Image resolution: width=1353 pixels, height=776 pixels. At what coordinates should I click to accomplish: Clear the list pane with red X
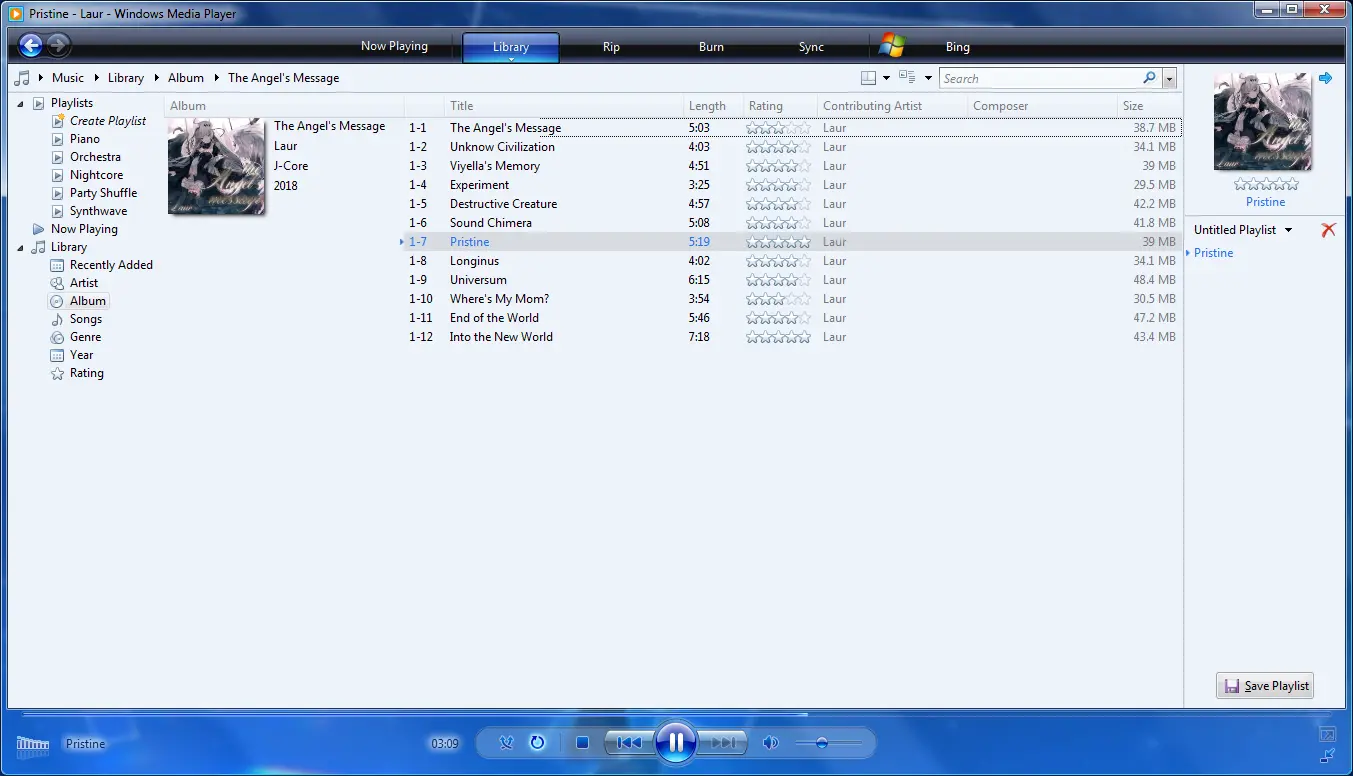pos(1328,230)
